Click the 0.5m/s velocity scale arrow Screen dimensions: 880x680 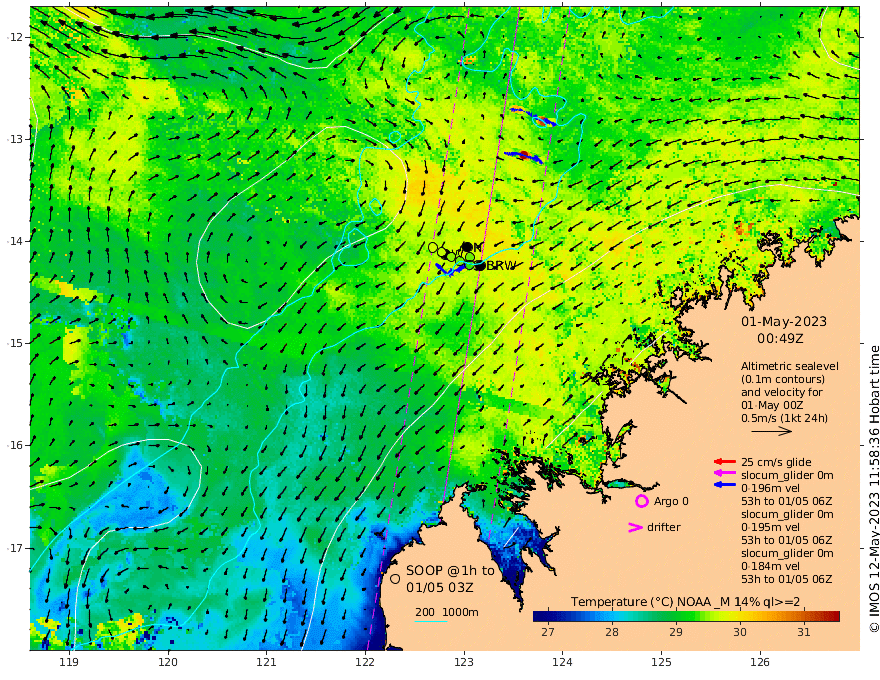coord(771,431)
